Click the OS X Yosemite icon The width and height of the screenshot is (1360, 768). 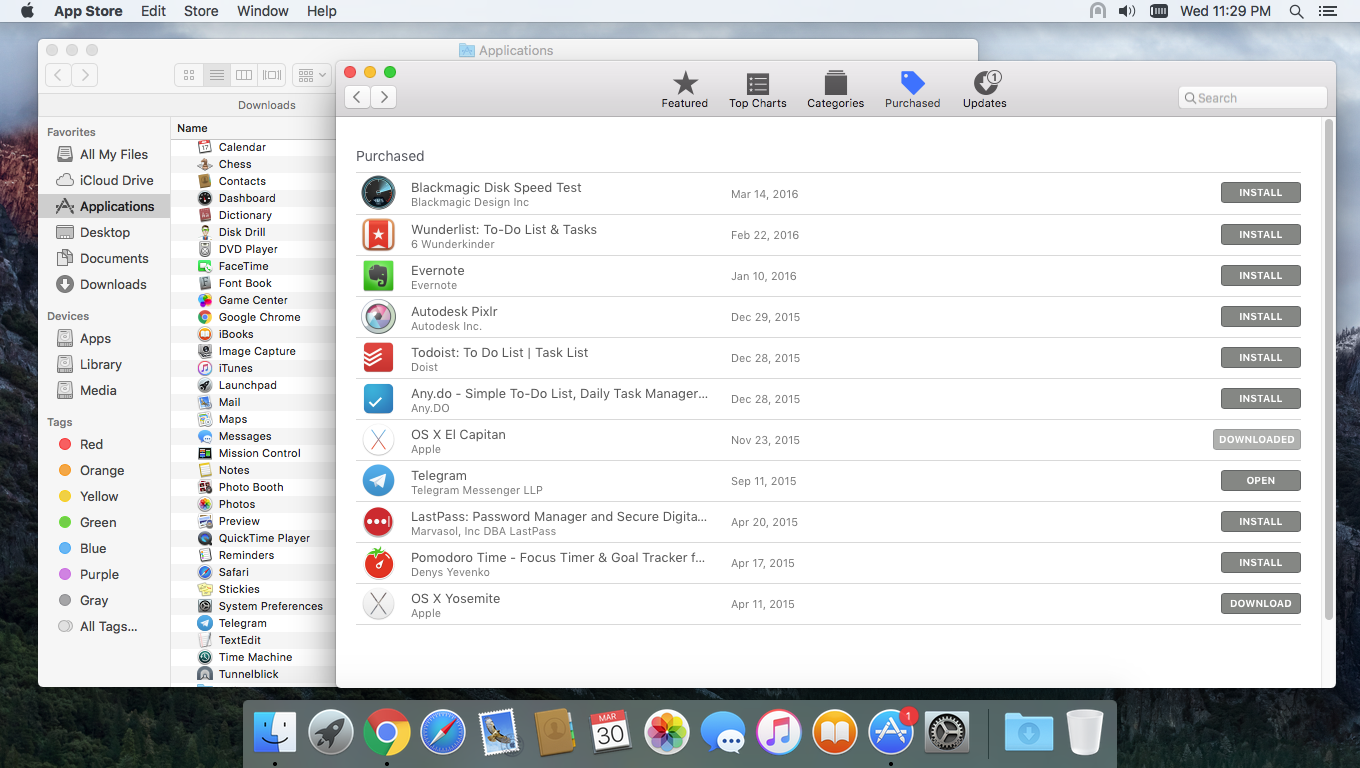click(x=378, y=603)
